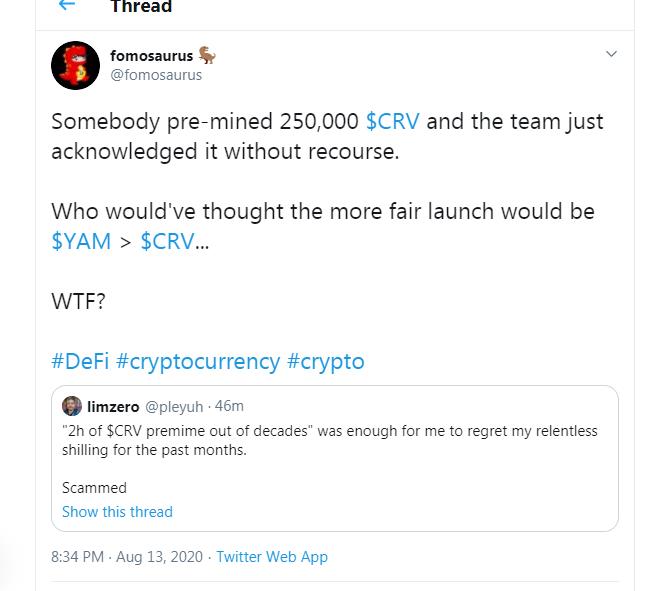Open the fomosaurus display name

(152, 56)
